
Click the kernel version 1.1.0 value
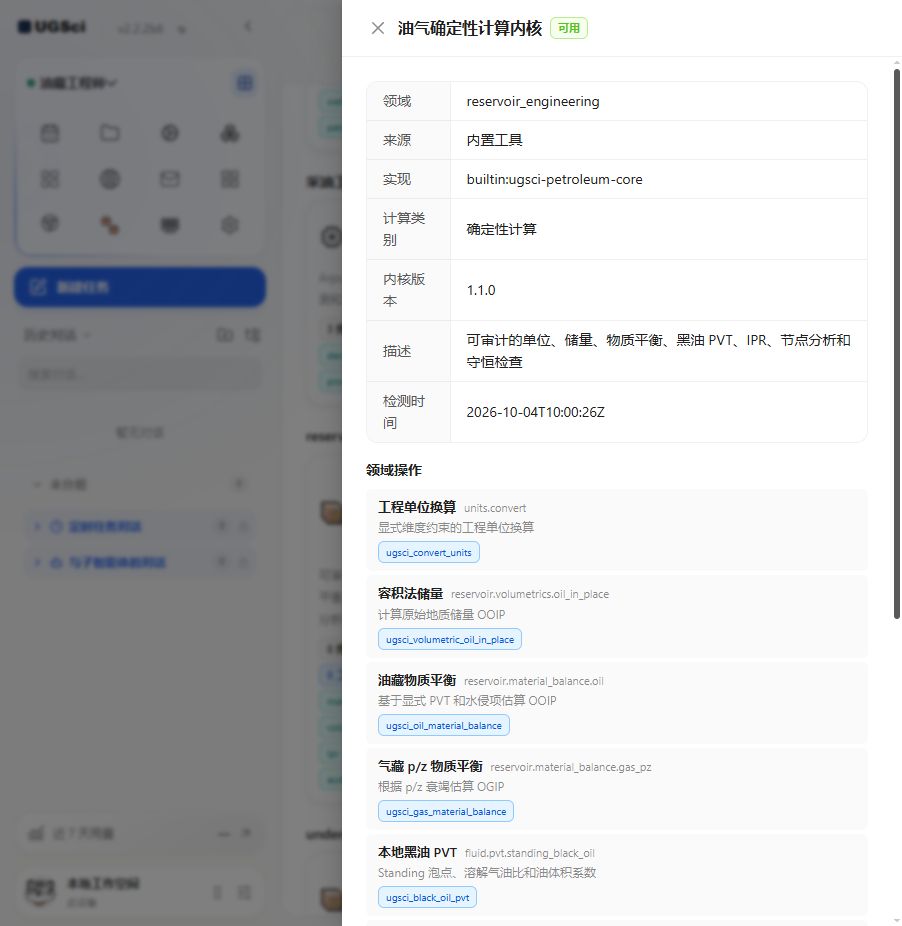(481, 291)
